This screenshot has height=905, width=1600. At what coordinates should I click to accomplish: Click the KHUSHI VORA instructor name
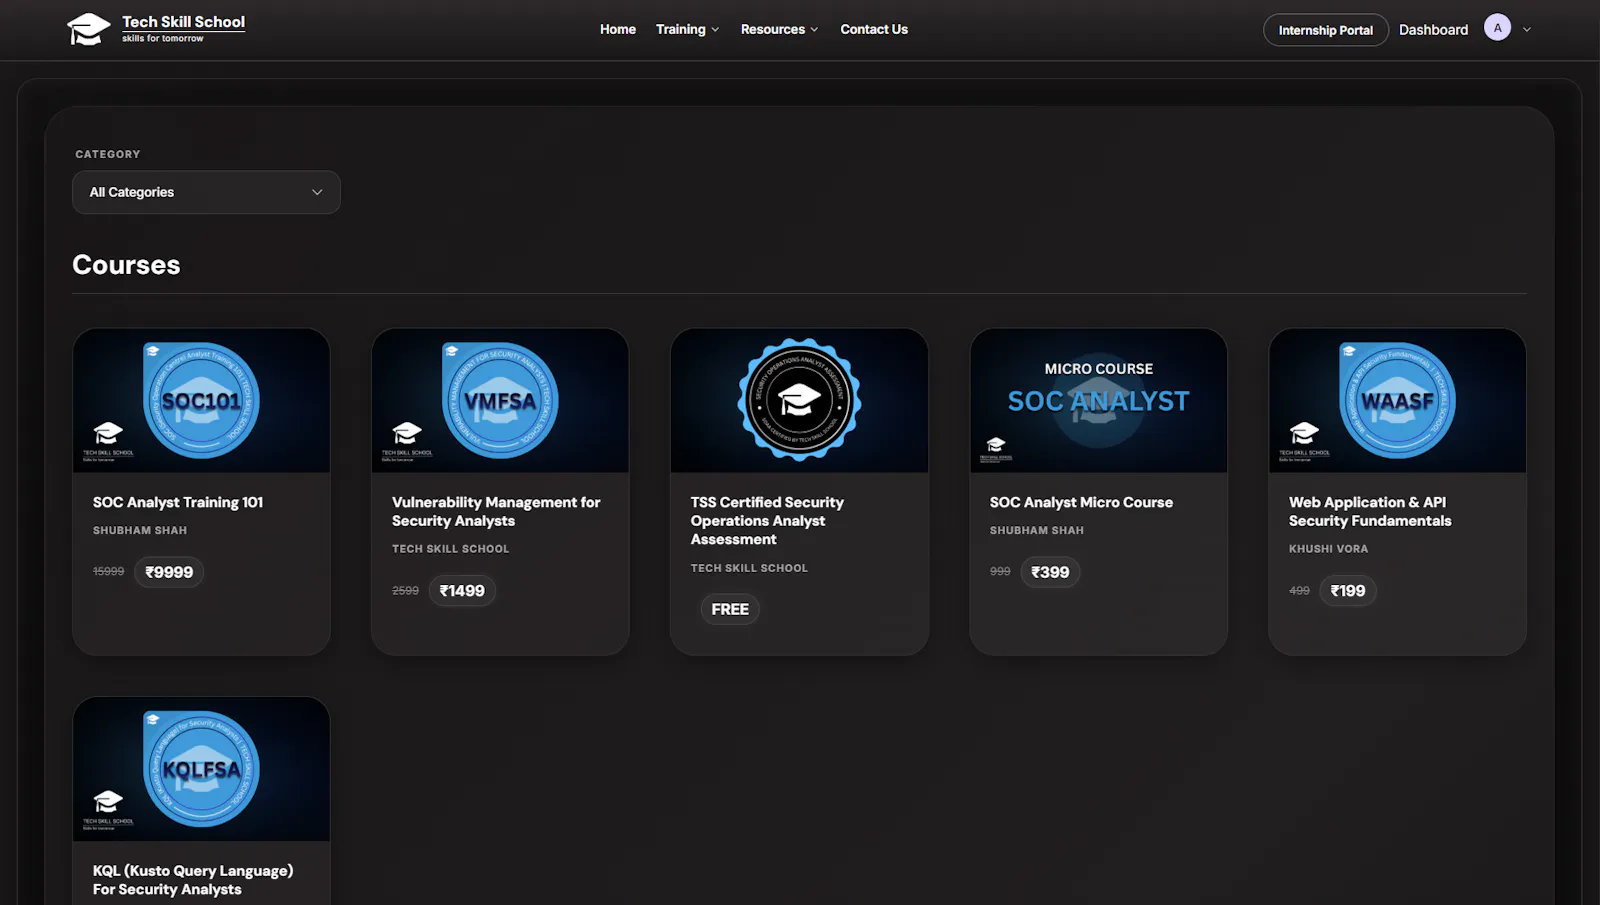coord(1328,549)
